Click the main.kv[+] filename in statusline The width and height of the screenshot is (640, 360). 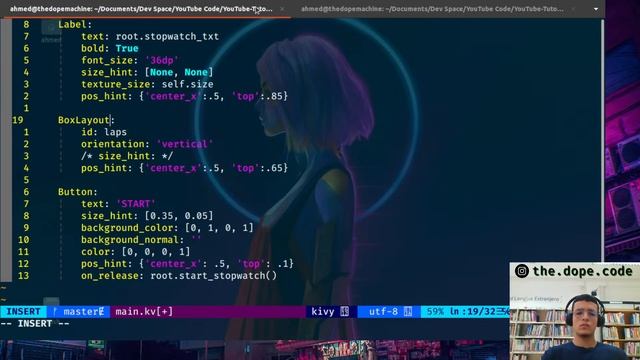(144, 311)
